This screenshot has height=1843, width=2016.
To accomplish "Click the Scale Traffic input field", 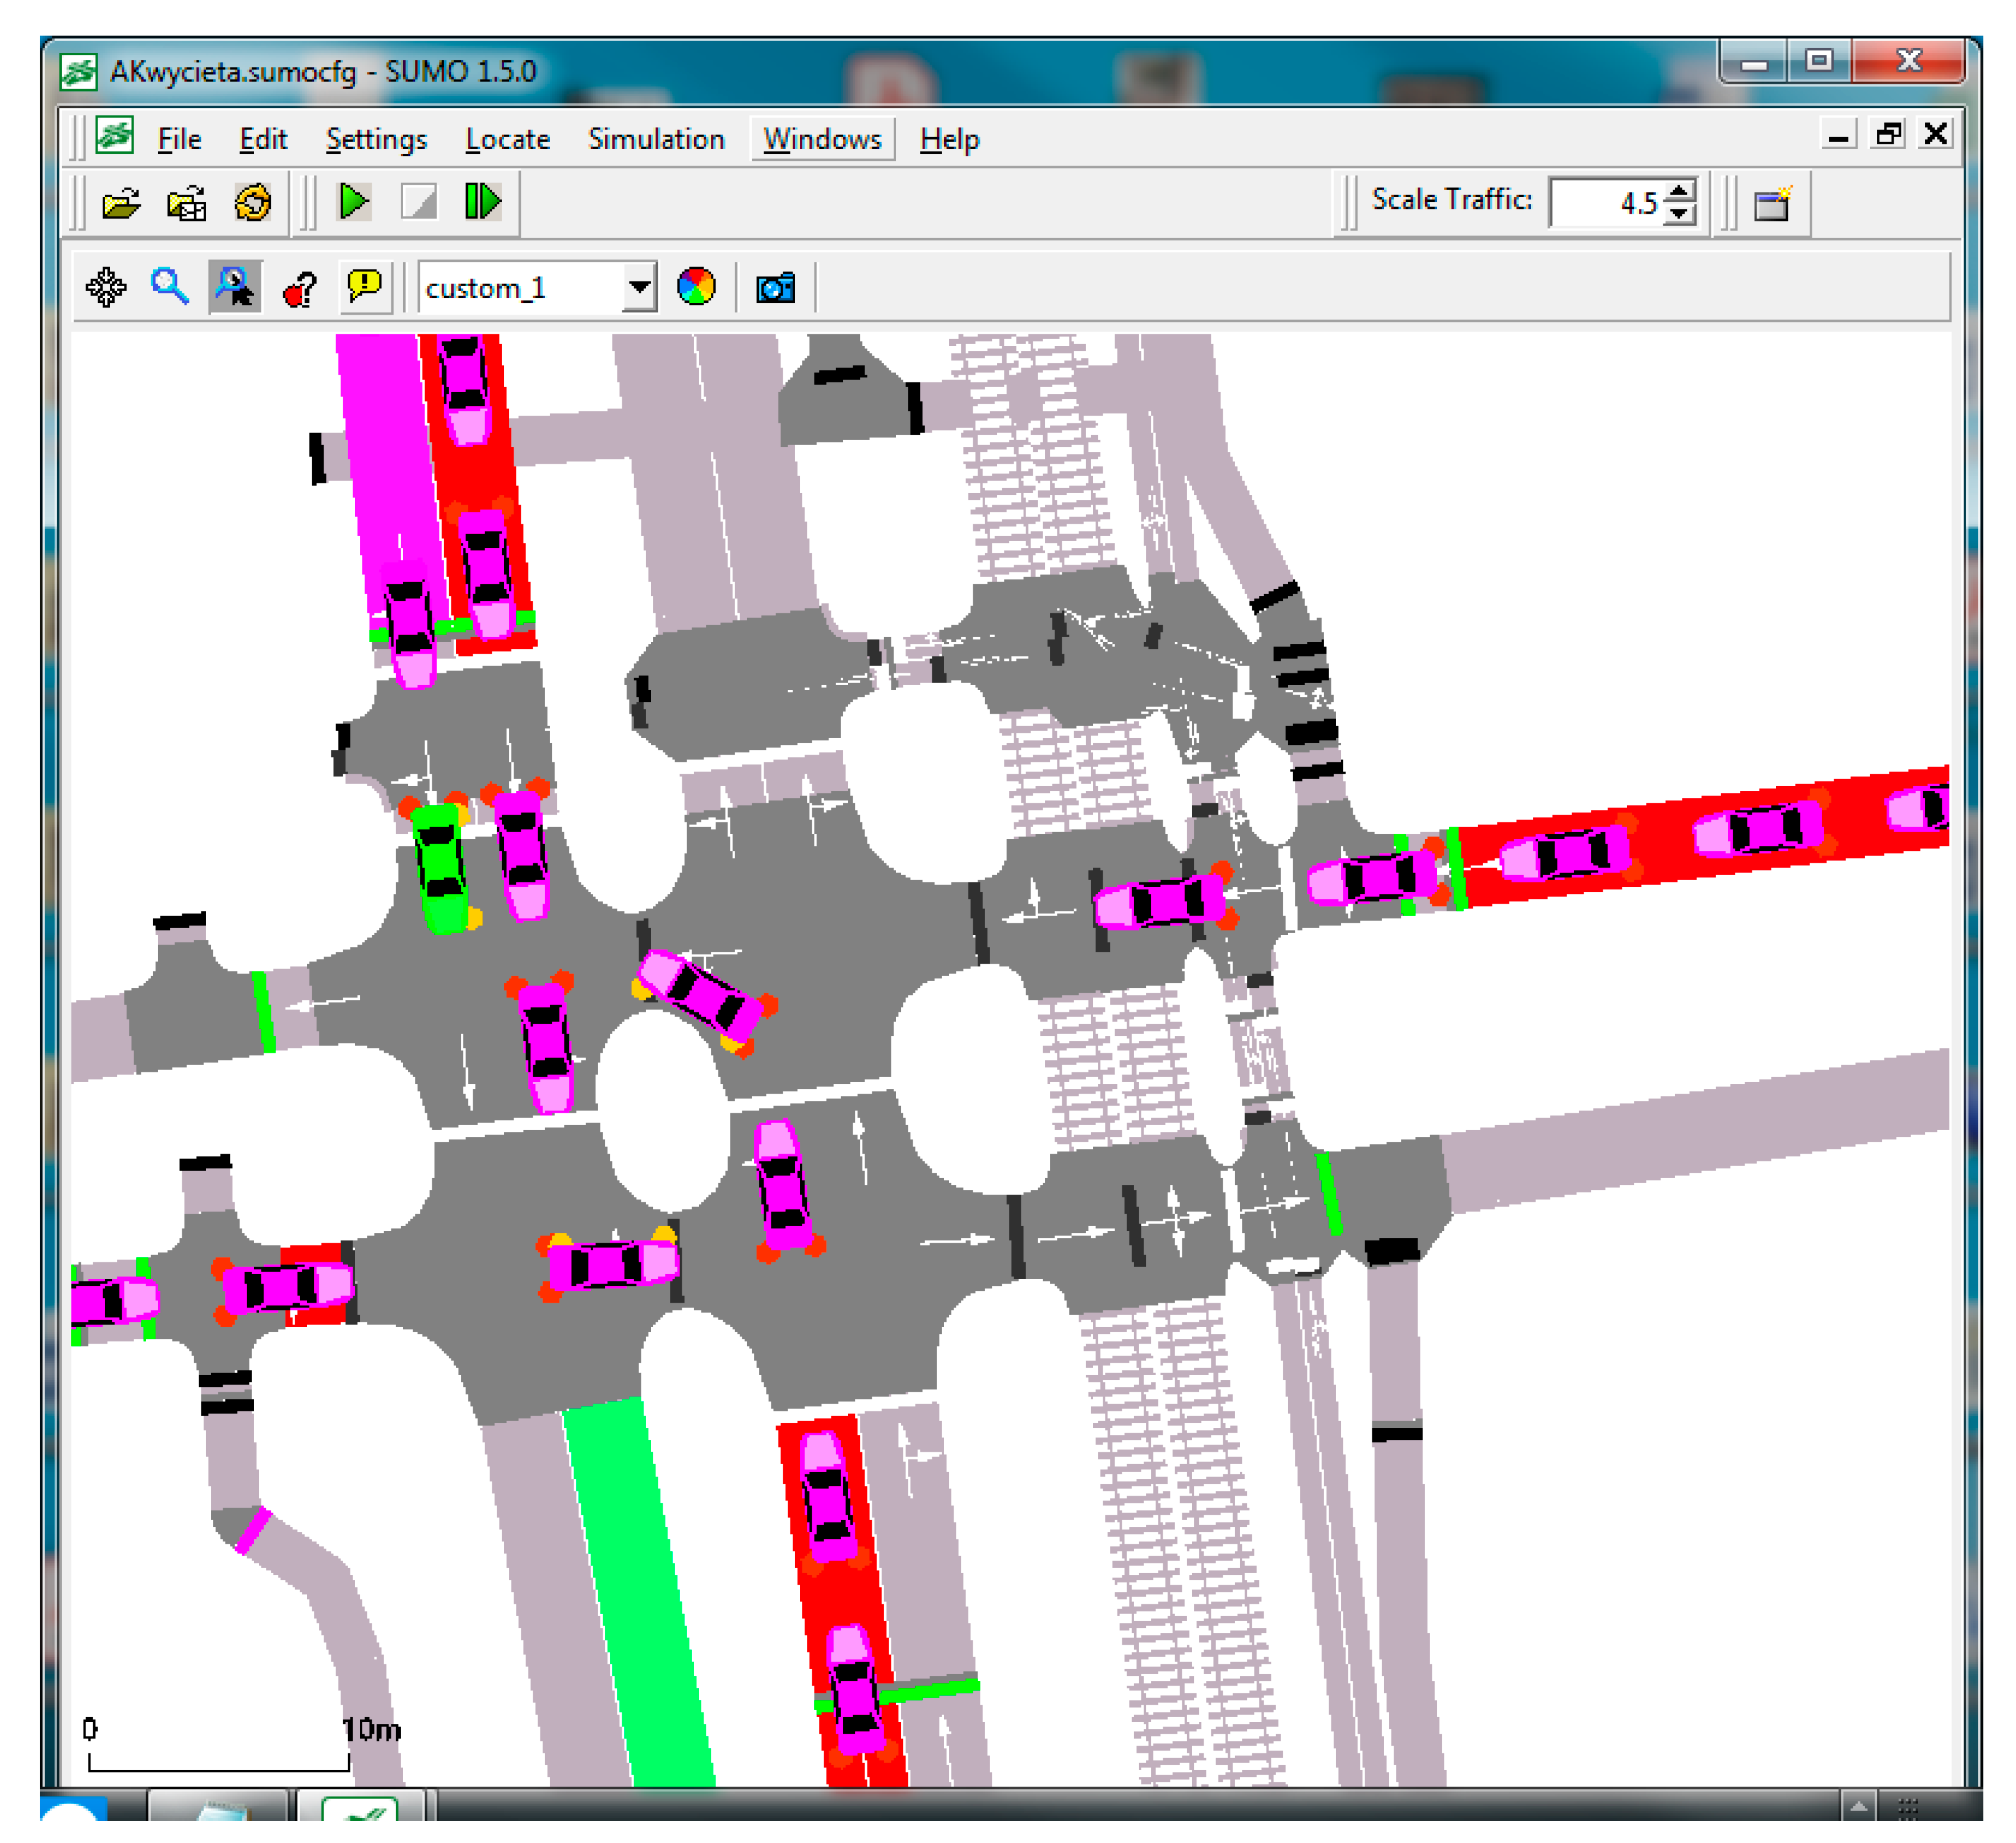I will pos(1603,203).
